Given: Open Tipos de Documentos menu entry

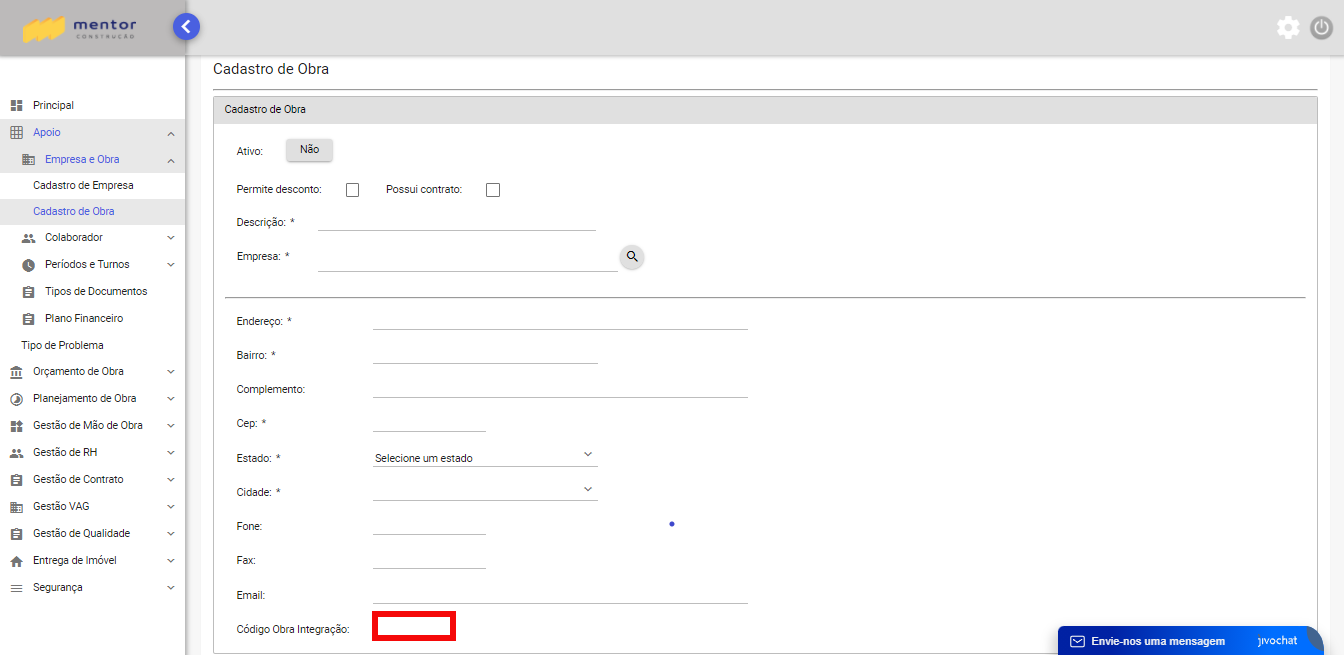Looking at the screenshot, I should pos(96,291).
